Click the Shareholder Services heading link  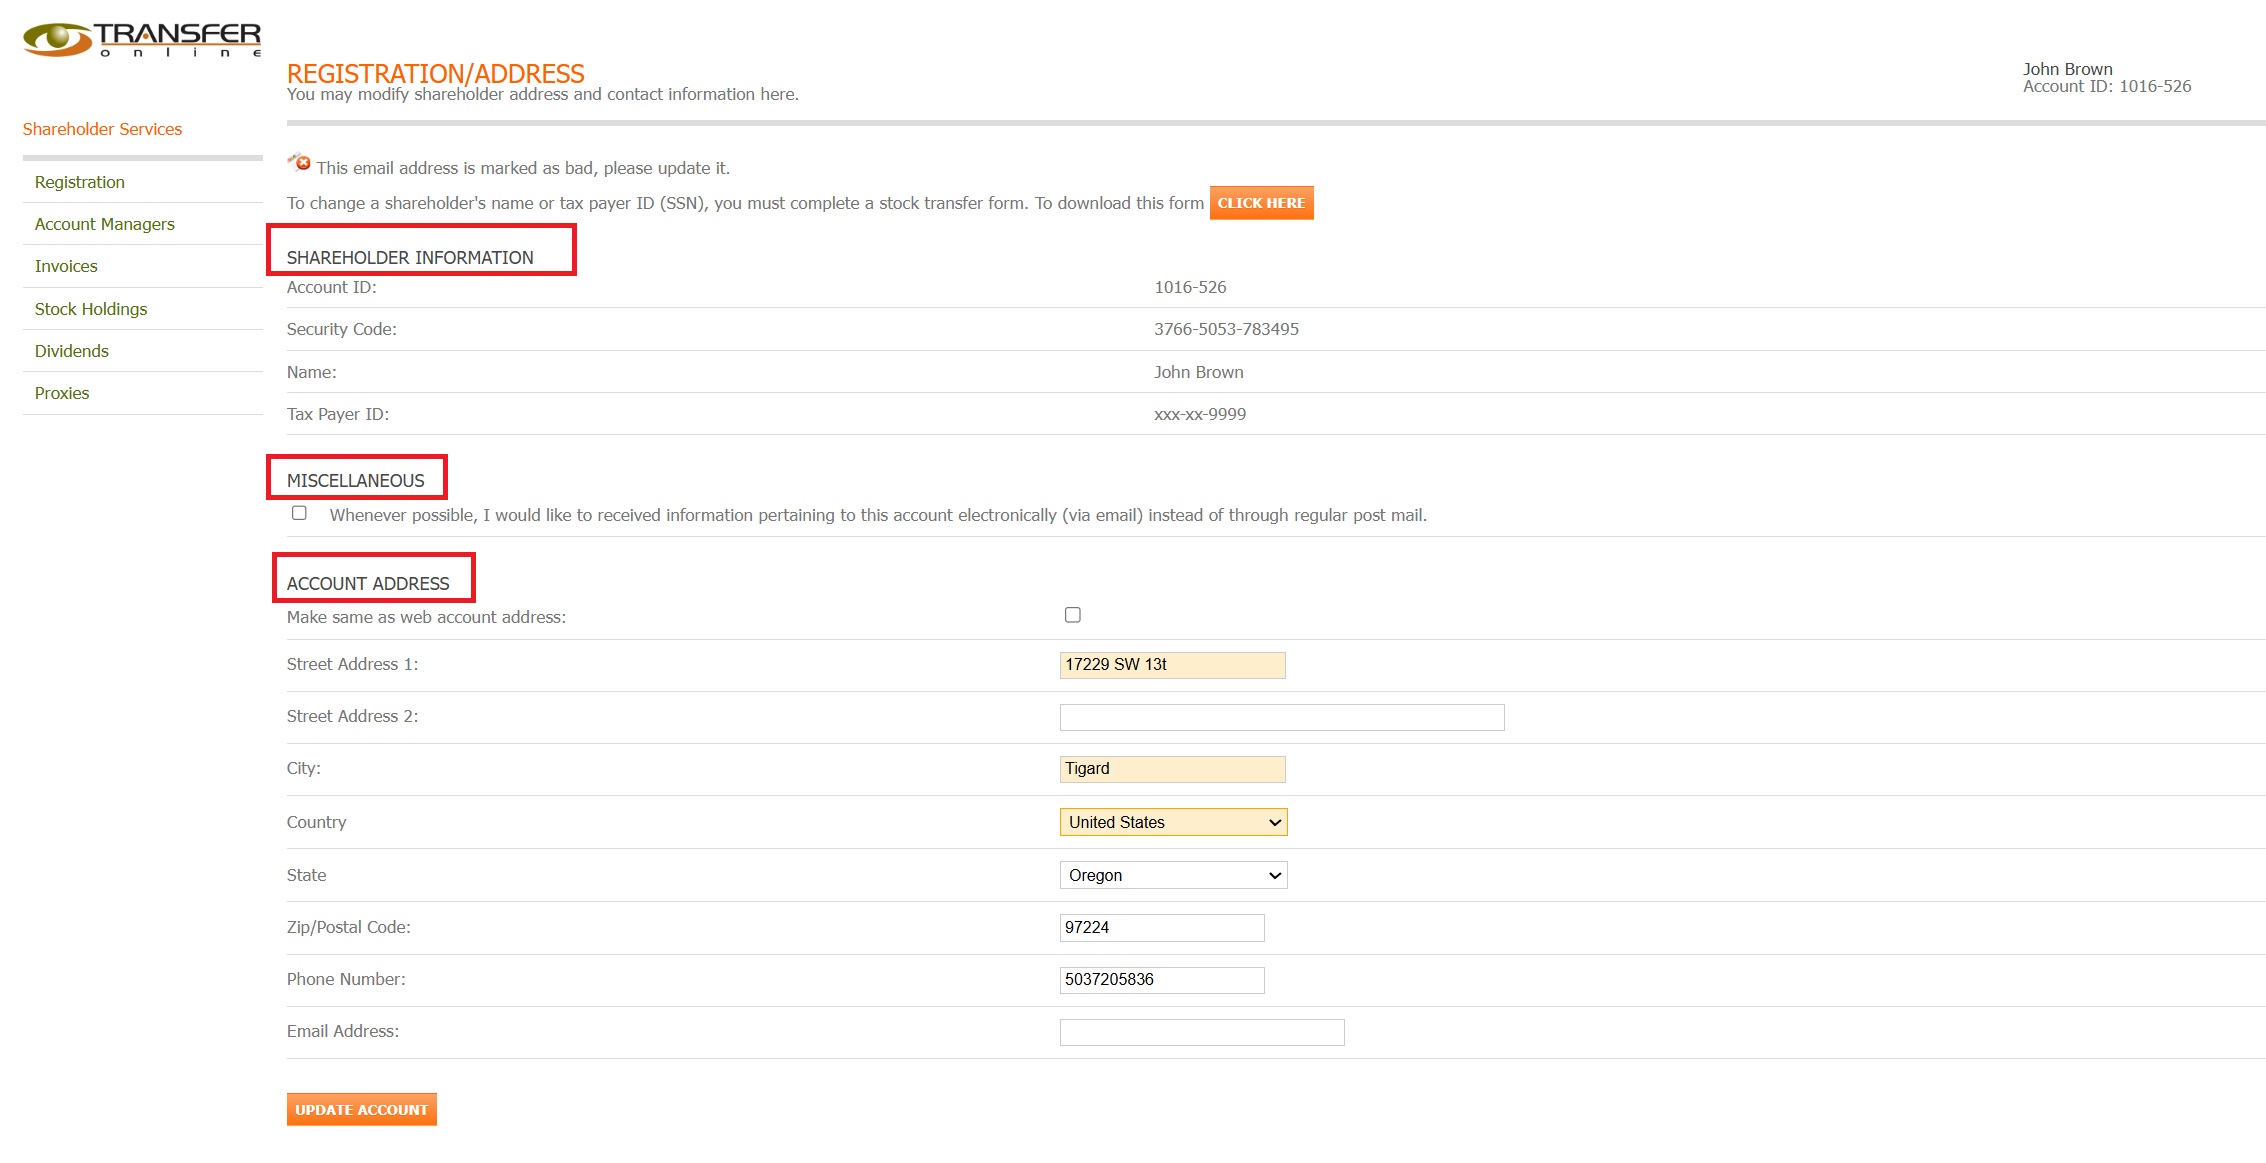coord(102,129)
